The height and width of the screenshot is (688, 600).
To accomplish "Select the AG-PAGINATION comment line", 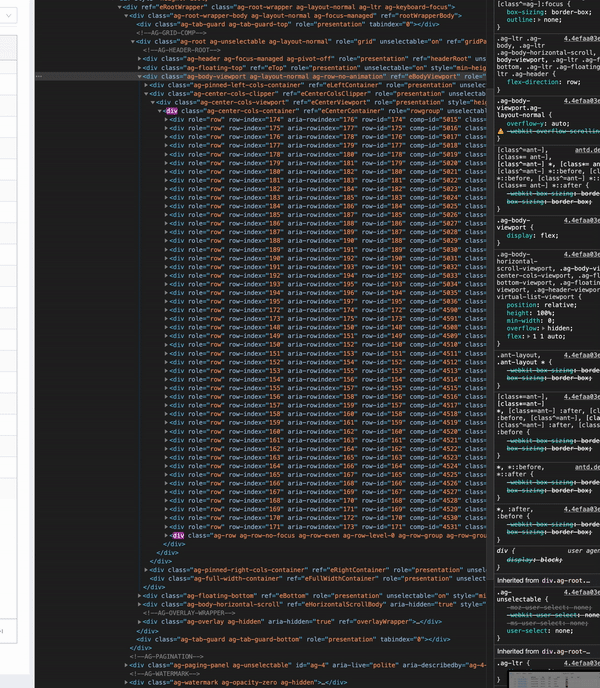I will point(166,656).
